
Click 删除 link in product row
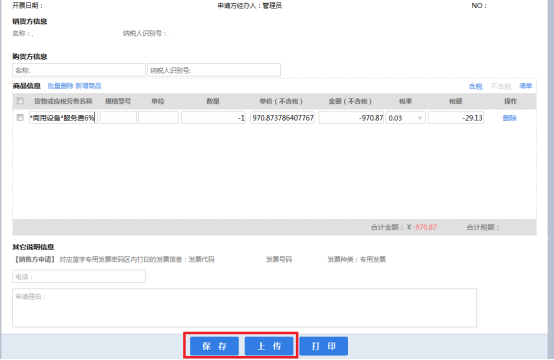[x=509, y=118]
